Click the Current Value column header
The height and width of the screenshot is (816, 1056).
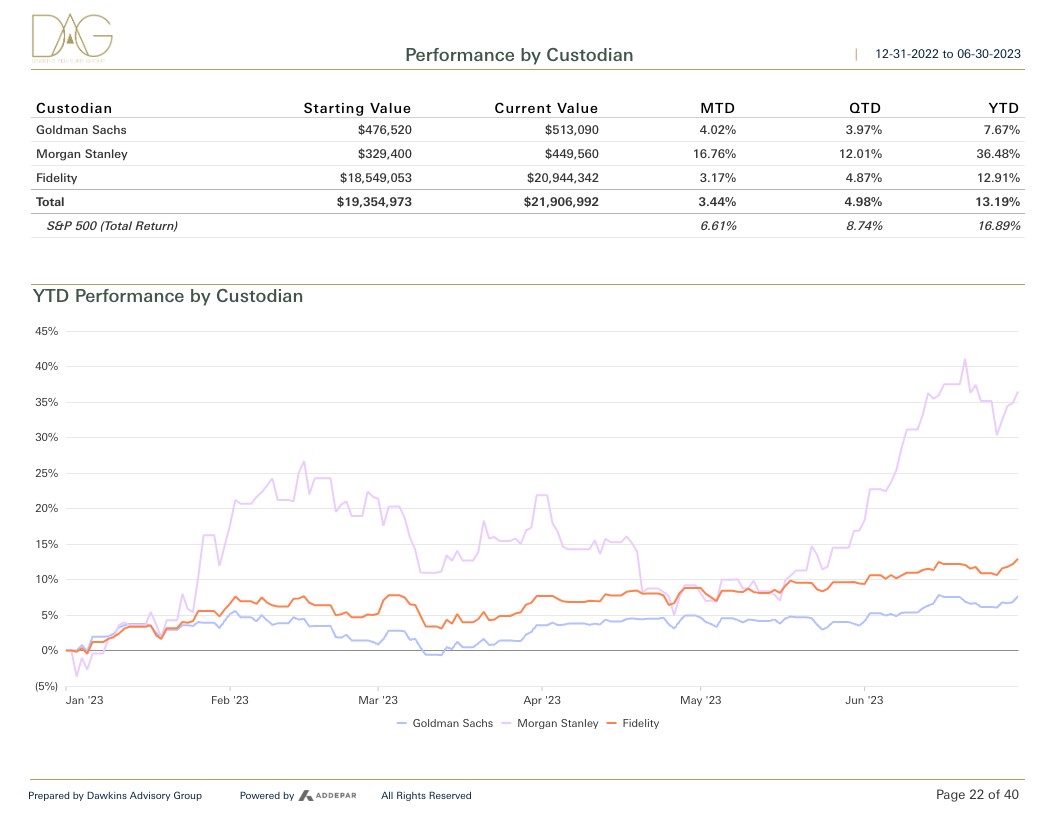click(x=546, y=108)
